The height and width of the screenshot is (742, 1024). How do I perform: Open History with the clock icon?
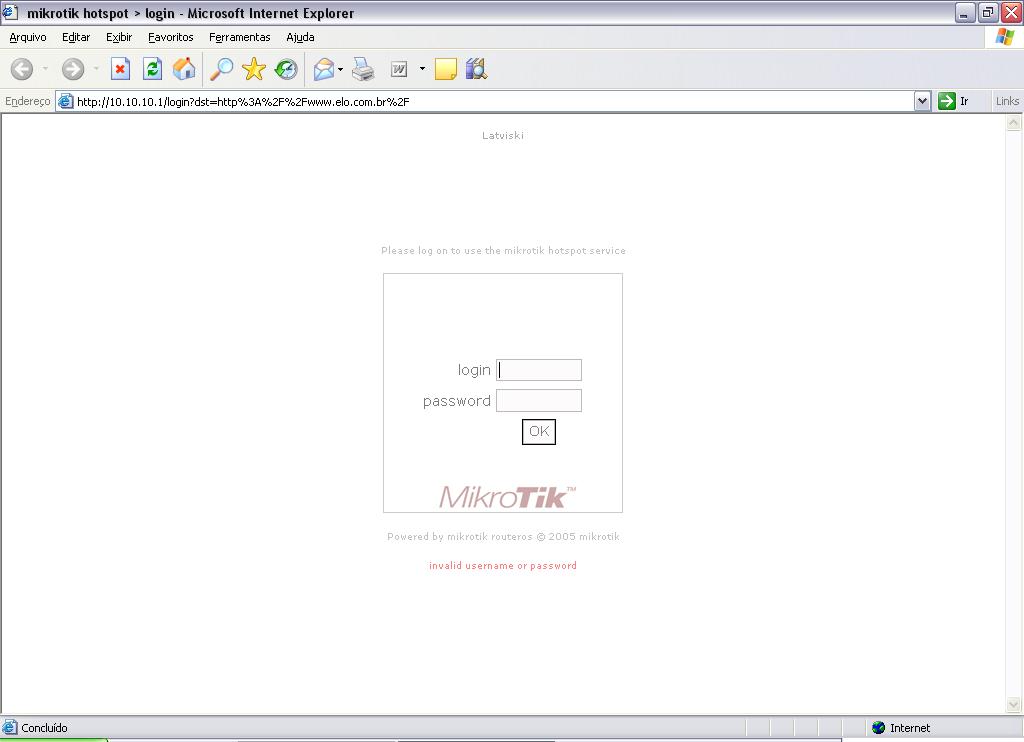point(285,69)
